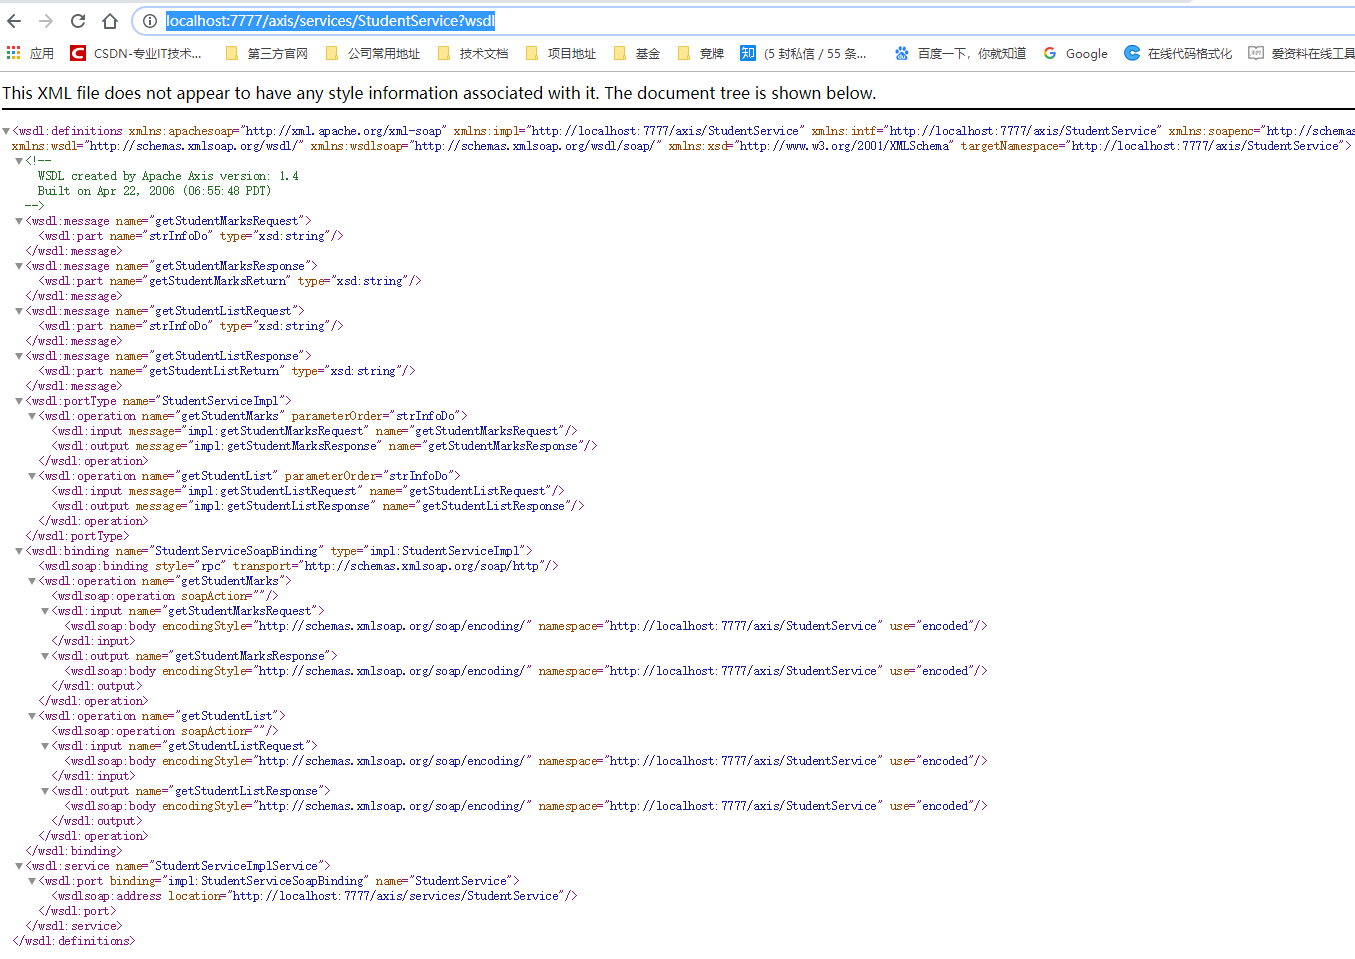Collapse portType operation getStudentMarks with parameterOrder
Image resolution: width=1355 pixels, height=959 pixels.
click(32, 416)
